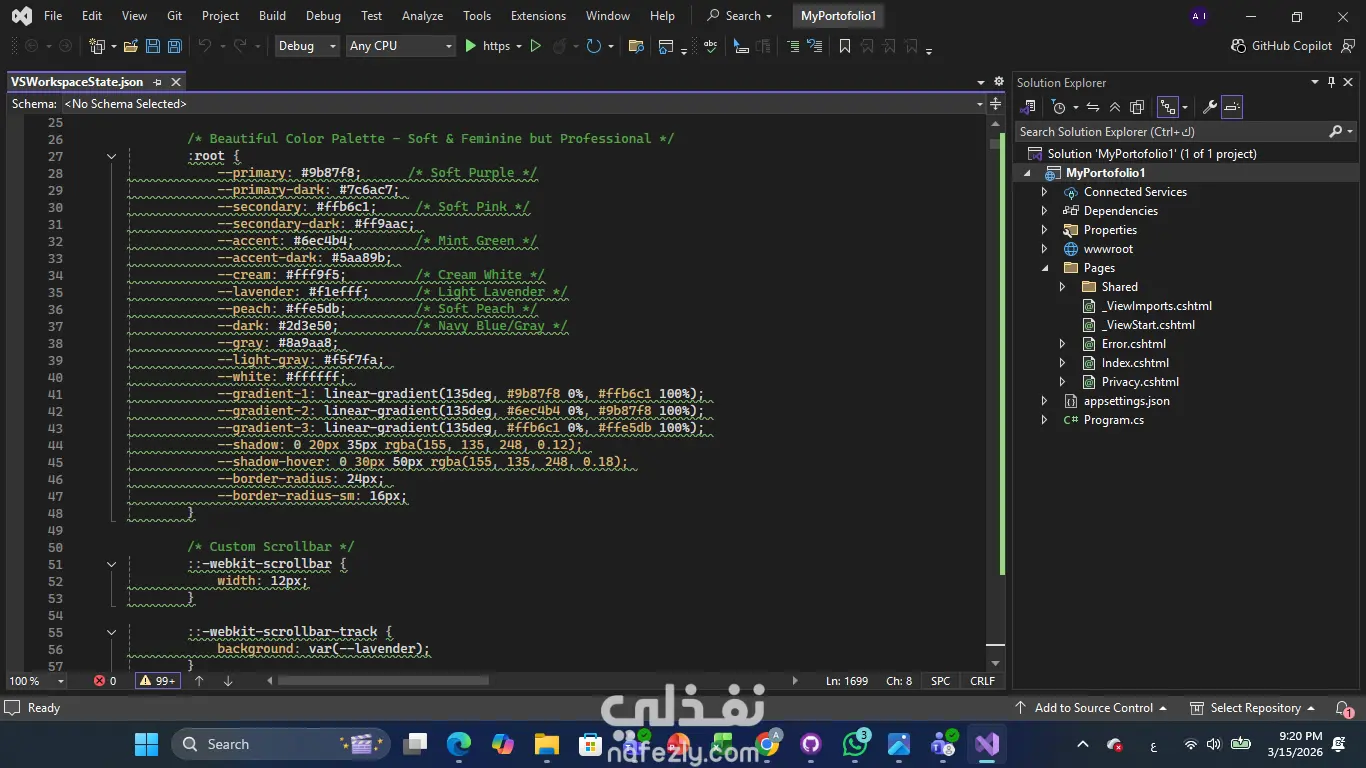The image size is (1366, 768).
Task: Collapse the Pages folder
Action: click(x=1044, y=268)
